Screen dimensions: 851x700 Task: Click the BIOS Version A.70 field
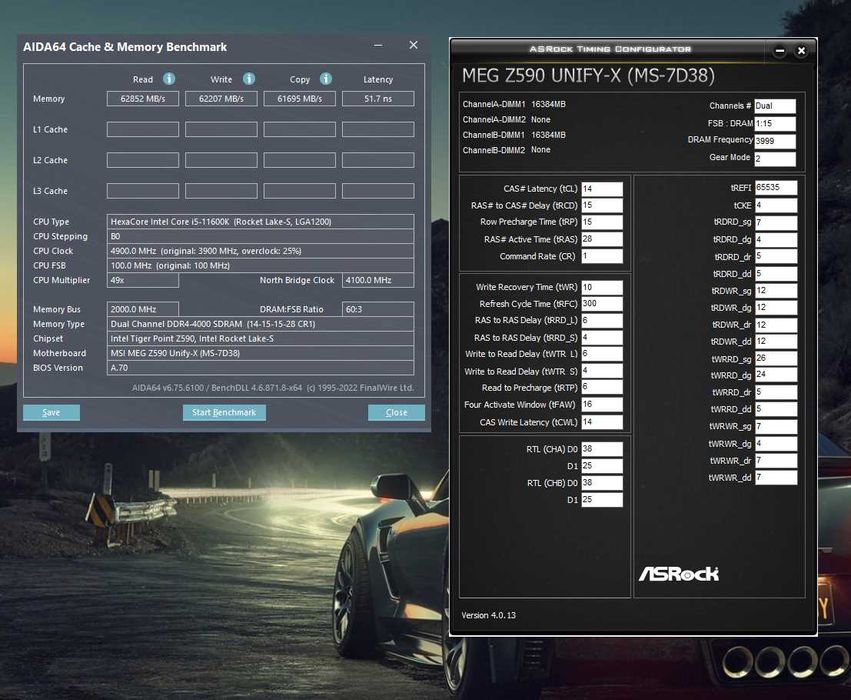(x=261, y=368)
